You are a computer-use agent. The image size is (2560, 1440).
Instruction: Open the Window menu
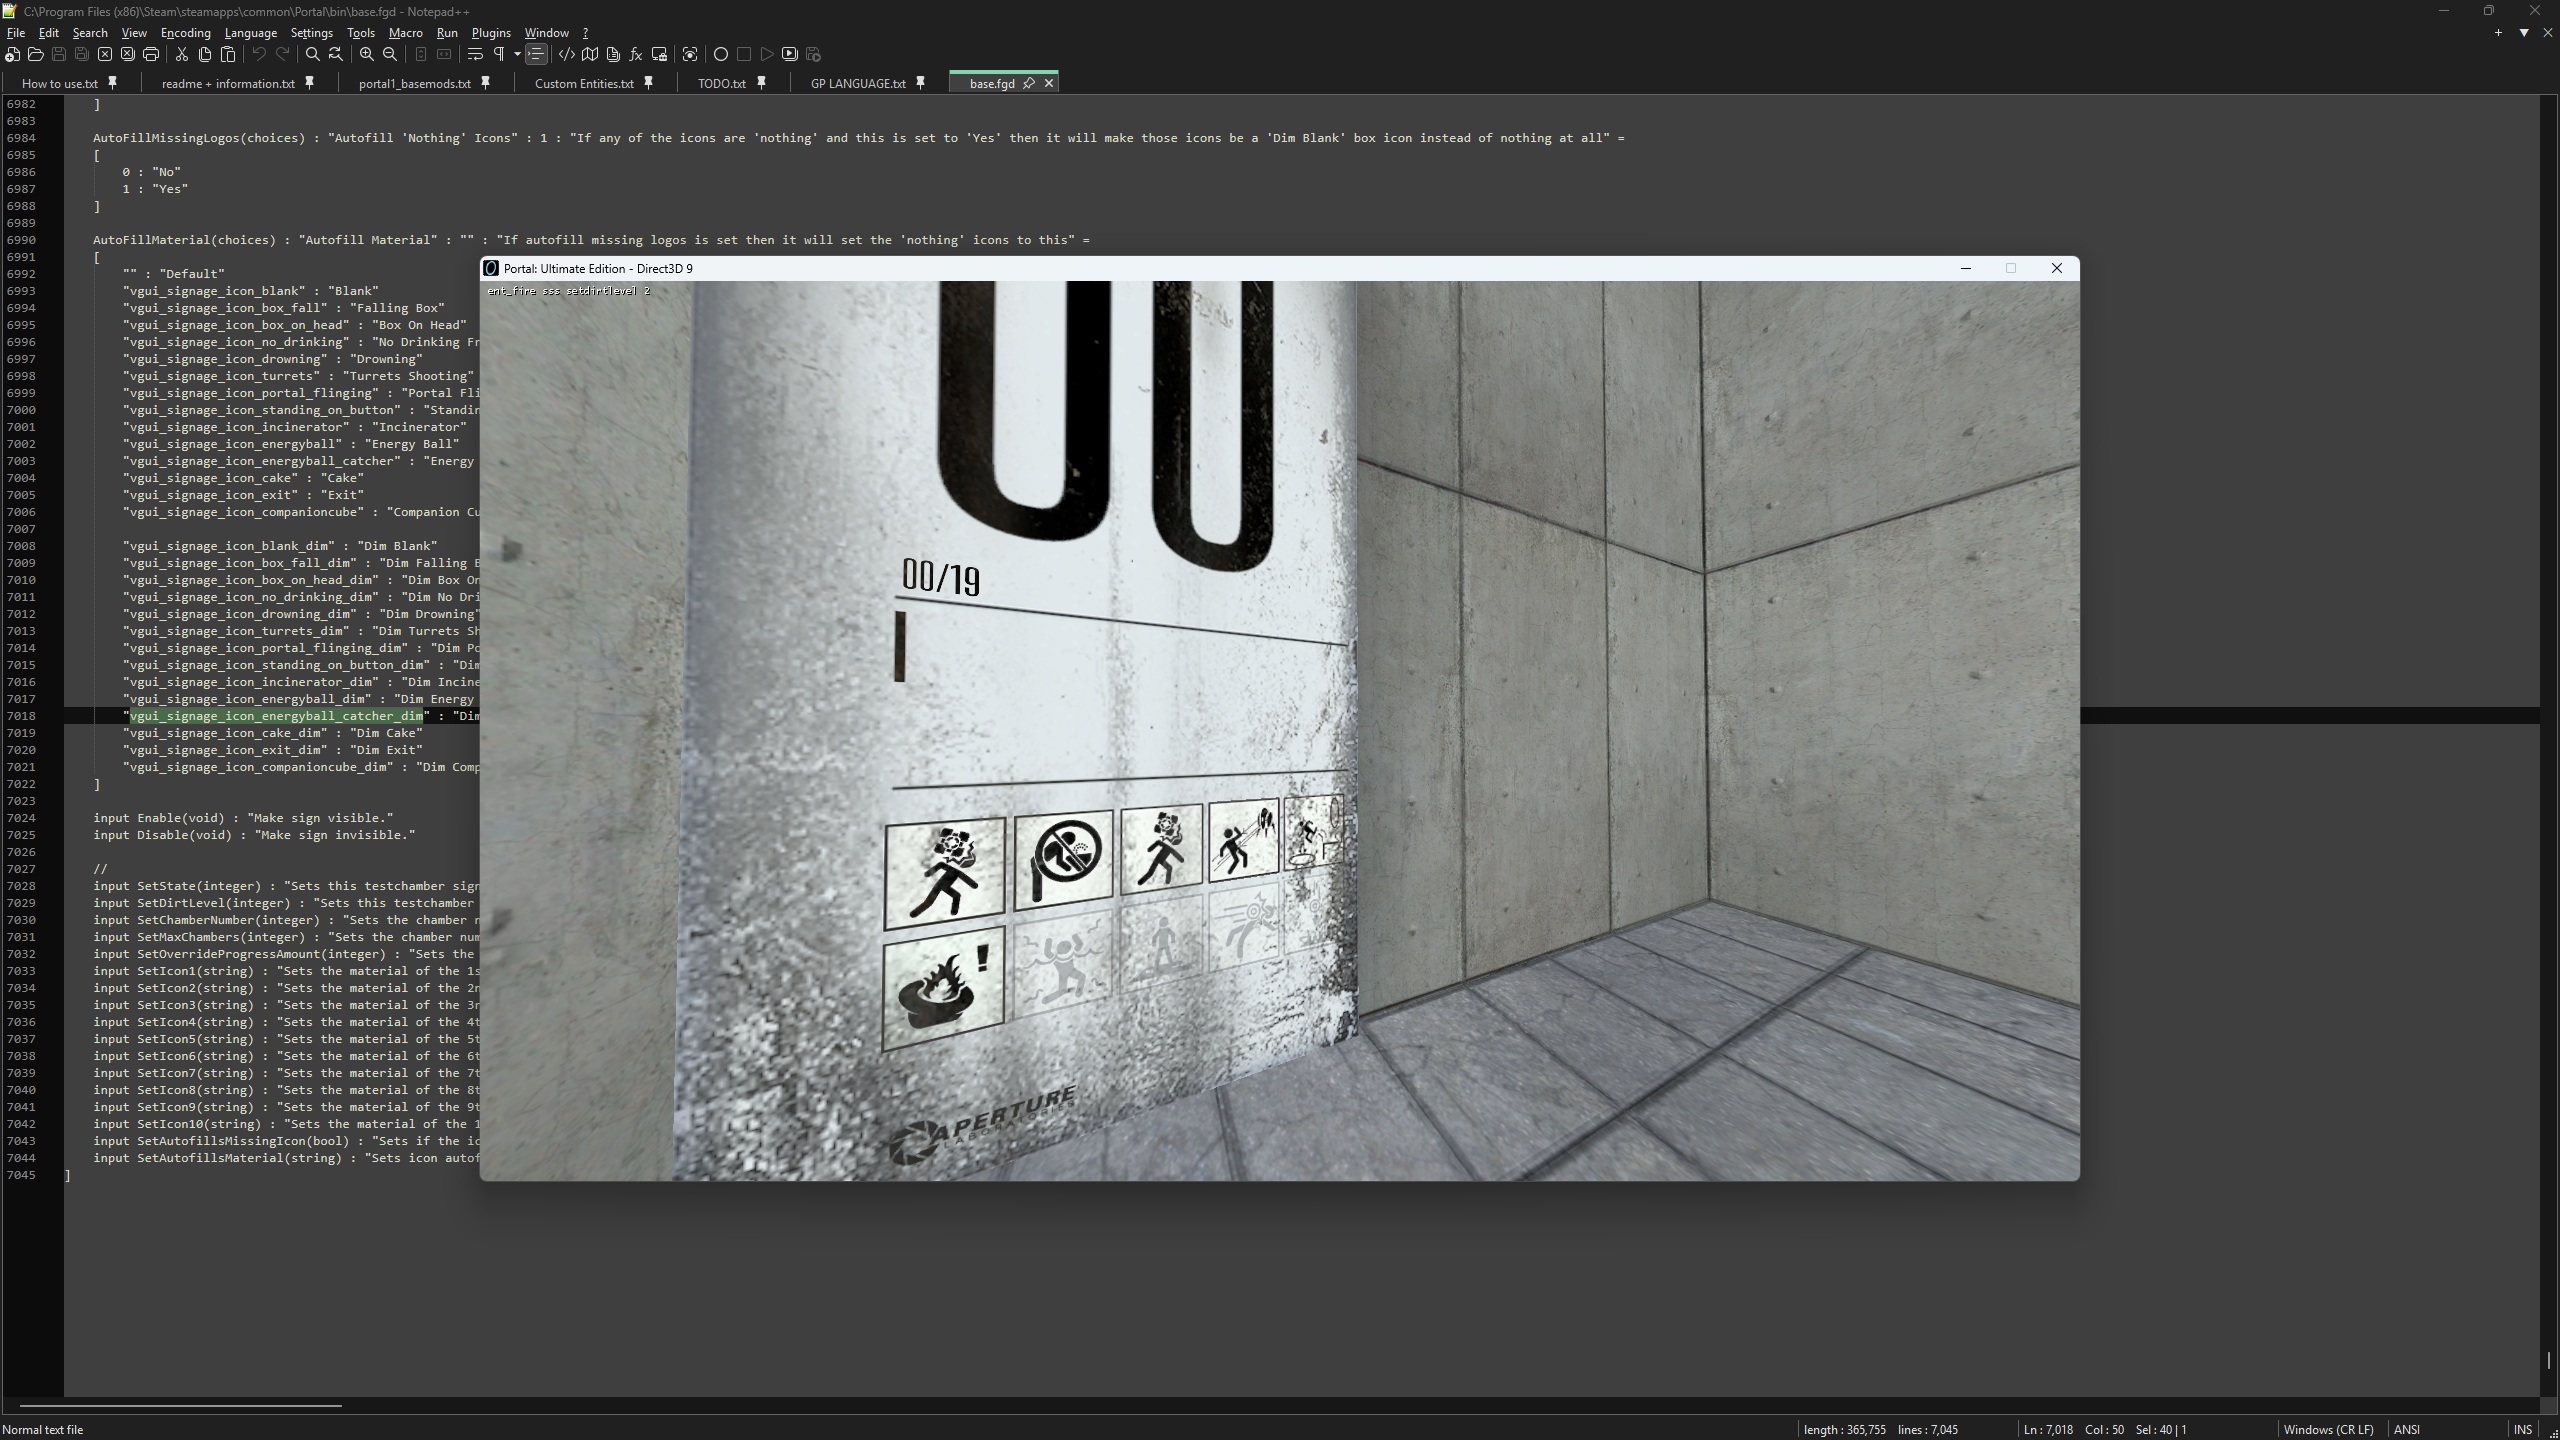point(547,33)
